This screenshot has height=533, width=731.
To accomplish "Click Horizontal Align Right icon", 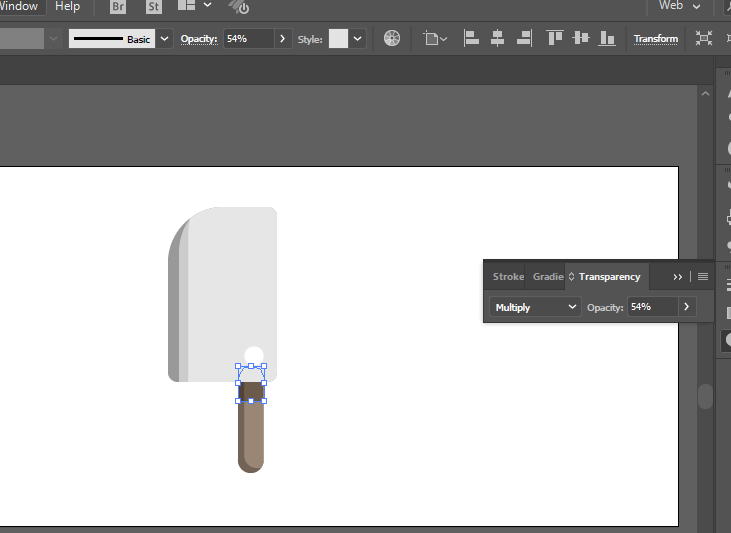I will click(x=523, y=39).
